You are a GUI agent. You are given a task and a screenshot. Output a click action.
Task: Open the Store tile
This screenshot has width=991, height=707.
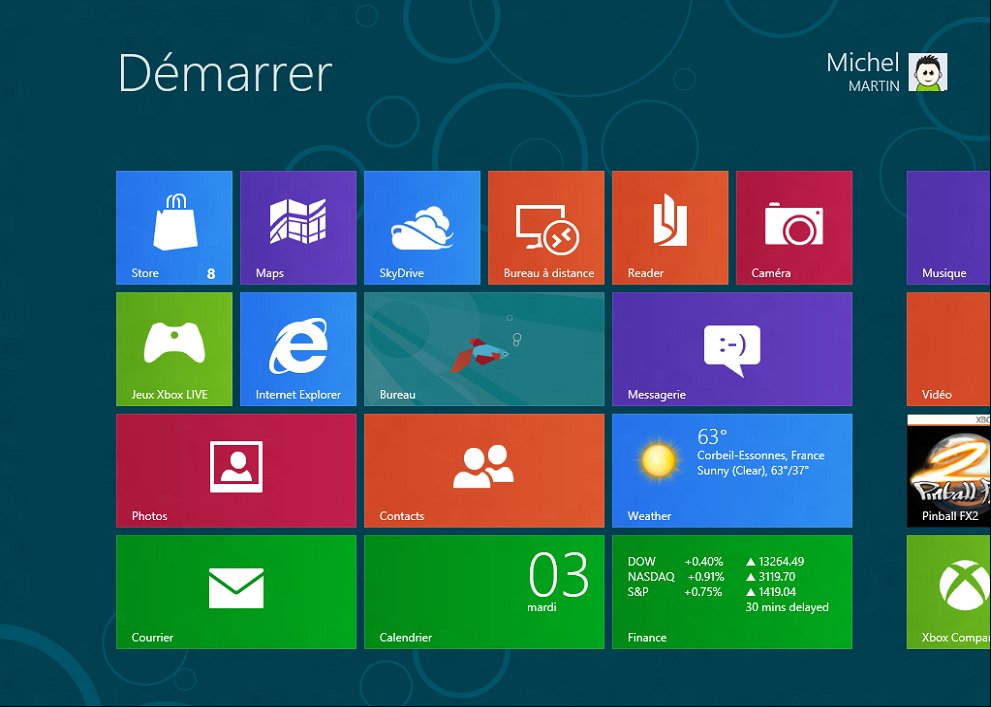(174, 227)
